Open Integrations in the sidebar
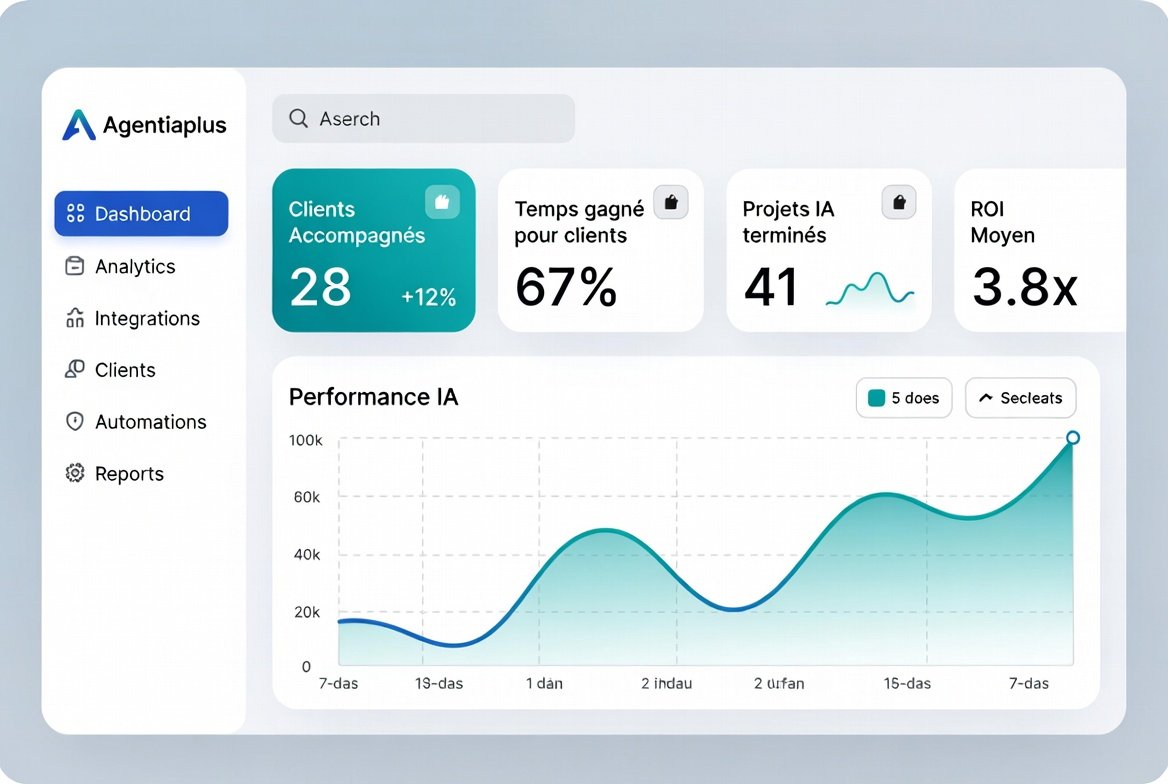Viewport: 1168px width, 784px height. click(x=133, y=318)
